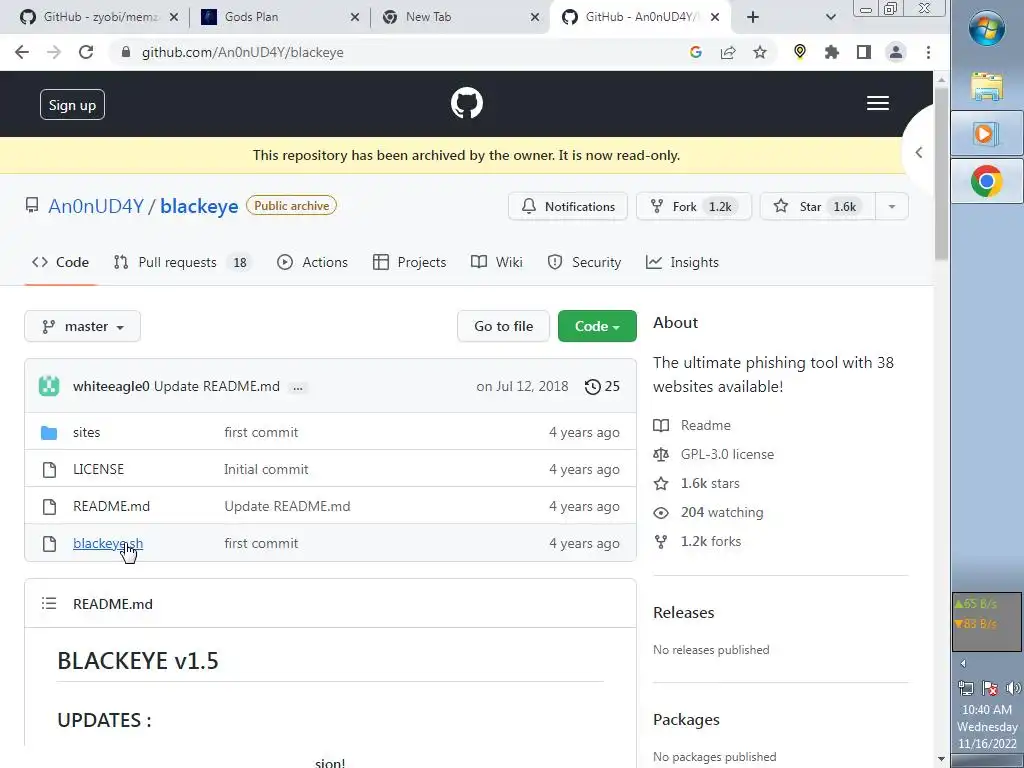
Task: Click the share page icon in address bar
Action: (728, 52)
